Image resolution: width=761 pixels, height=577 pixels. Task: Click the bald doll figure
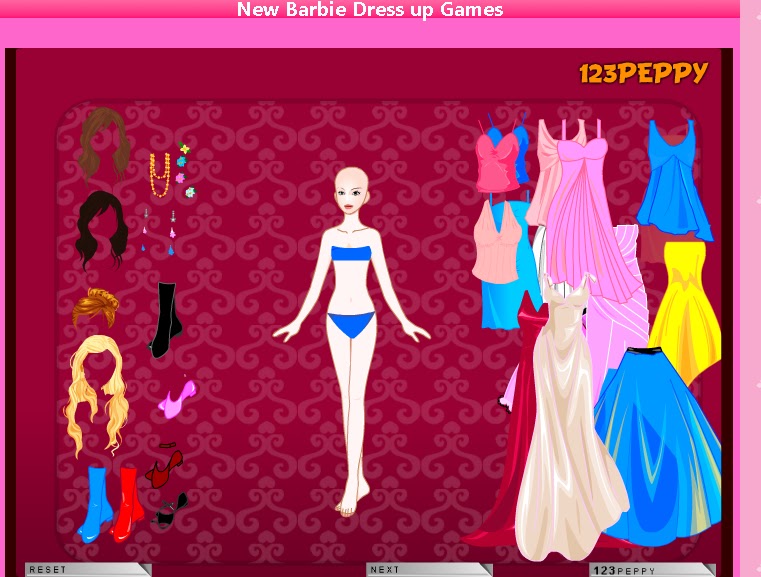coord(351,342)
